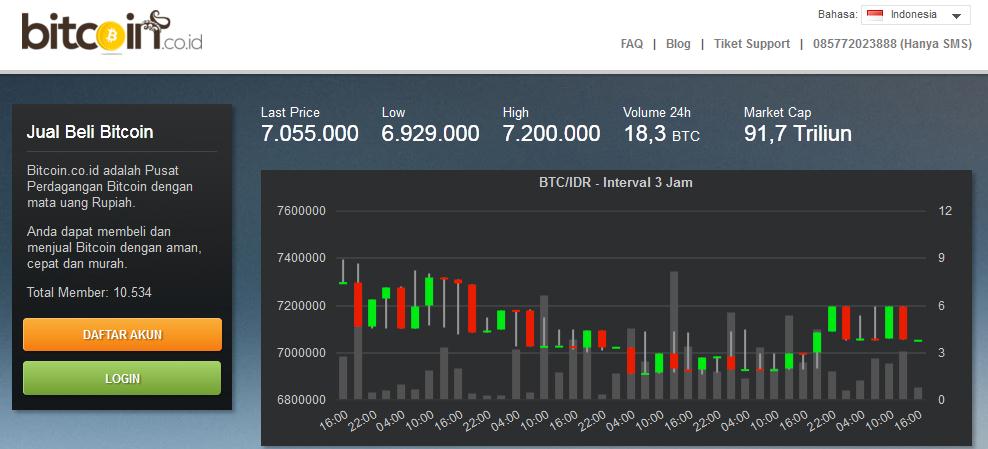The image size is (988, 449).
Task: Click the orange DAFTAR AKUN button
Action: click(x=122, y=334)
